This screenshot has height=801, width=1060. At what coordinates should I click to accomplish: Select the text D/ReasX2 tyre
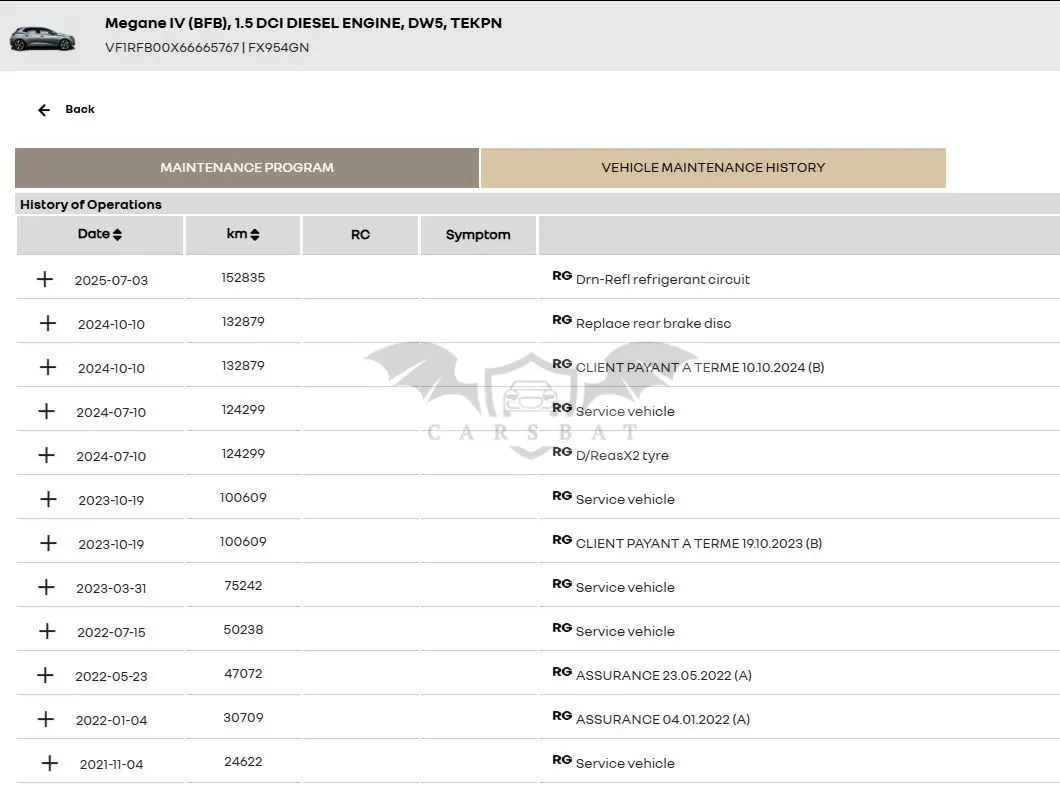click(622, 456)
